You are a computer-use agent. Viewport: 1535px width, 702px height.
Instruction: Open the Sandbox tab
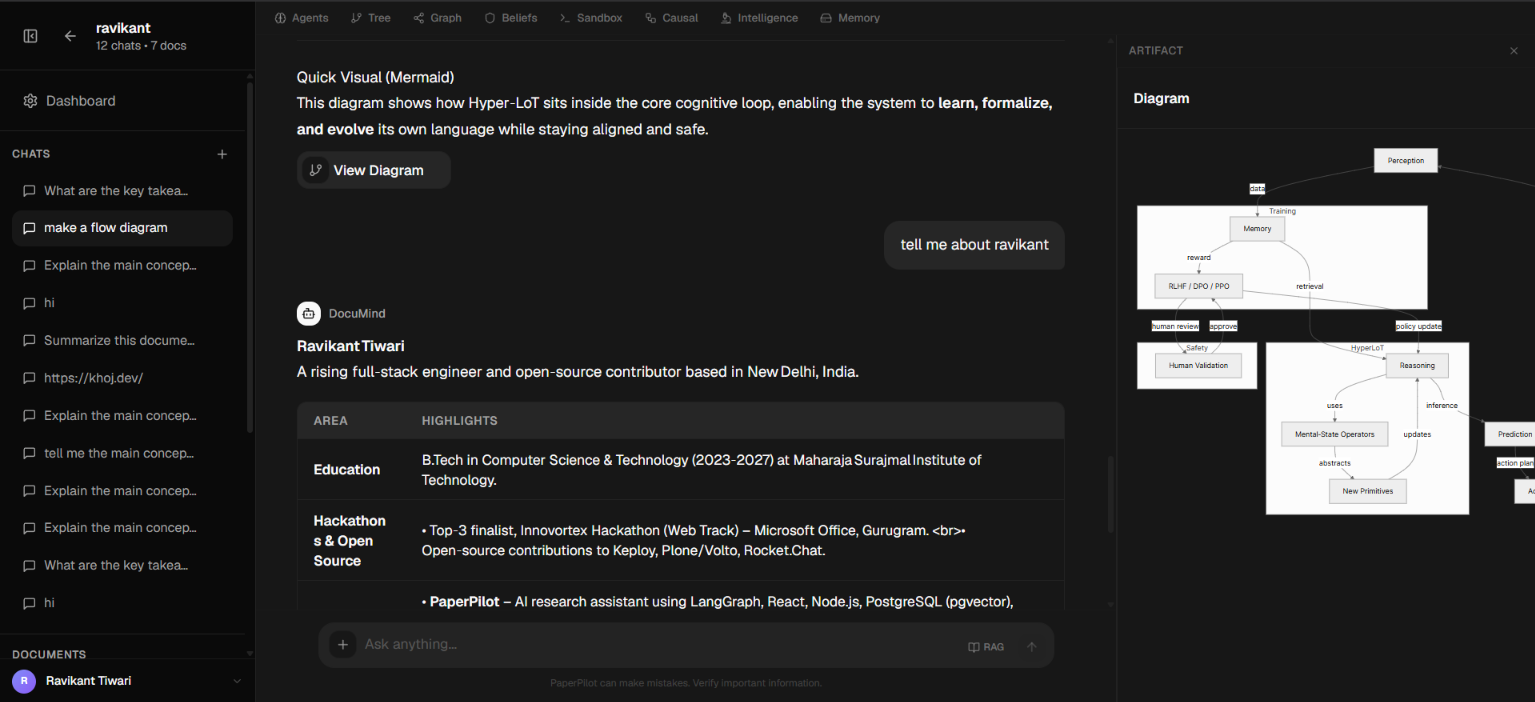pyautogui.click(x=591, y=18)
